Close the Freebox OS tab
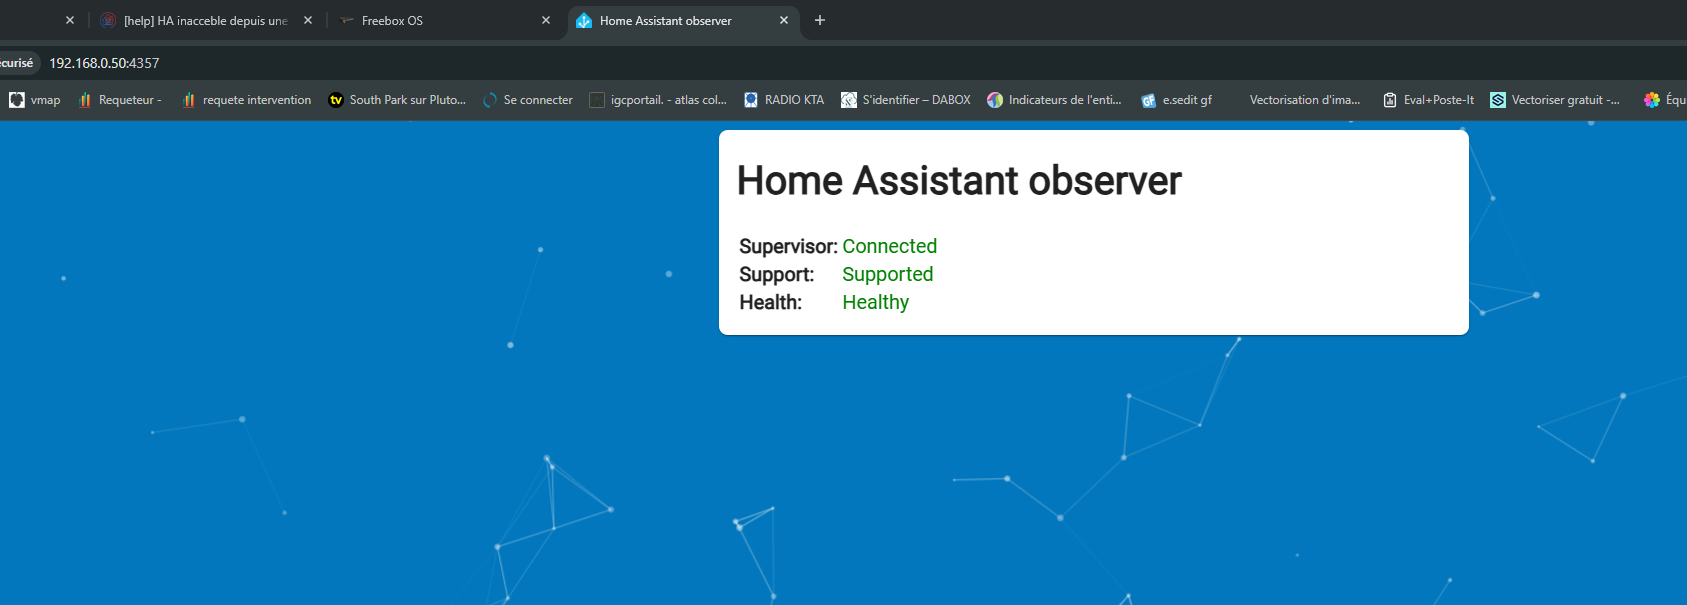This screenshot has width=1687, height=605. point(546,20)
